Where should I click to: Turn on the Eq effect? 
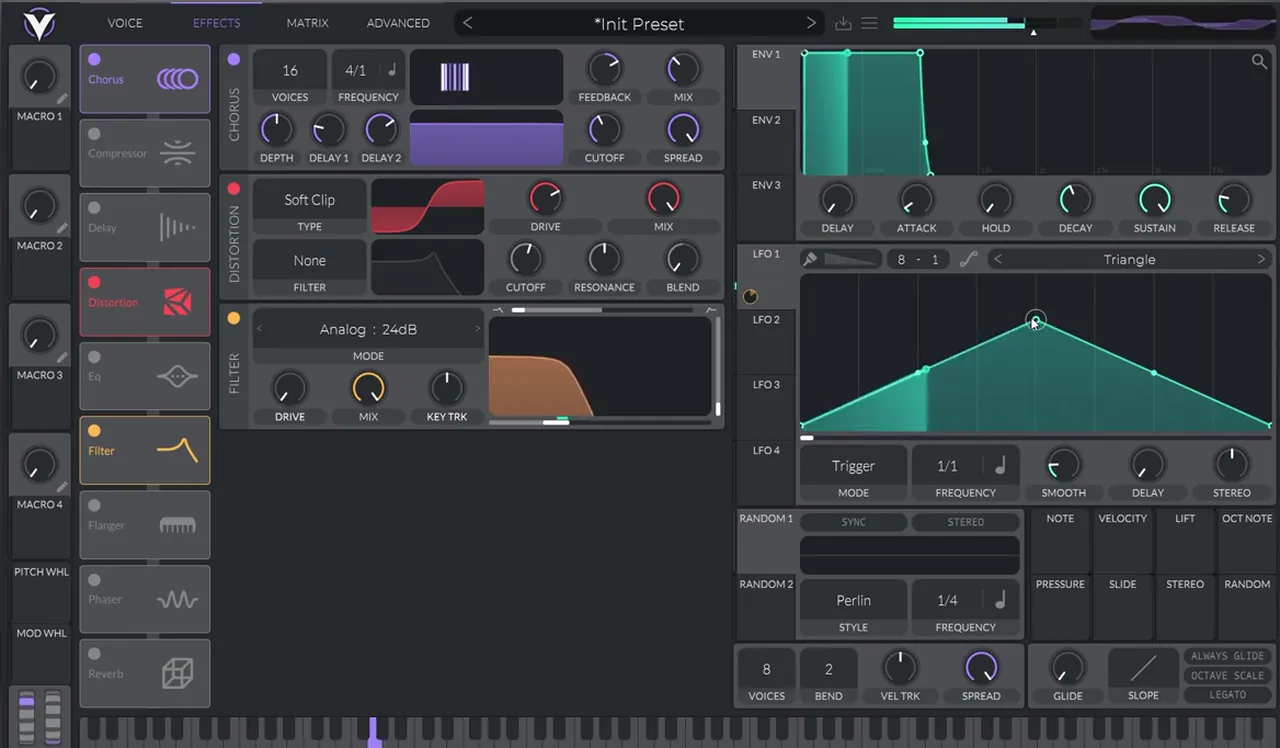pyautogui.click(x=94, y=357)
